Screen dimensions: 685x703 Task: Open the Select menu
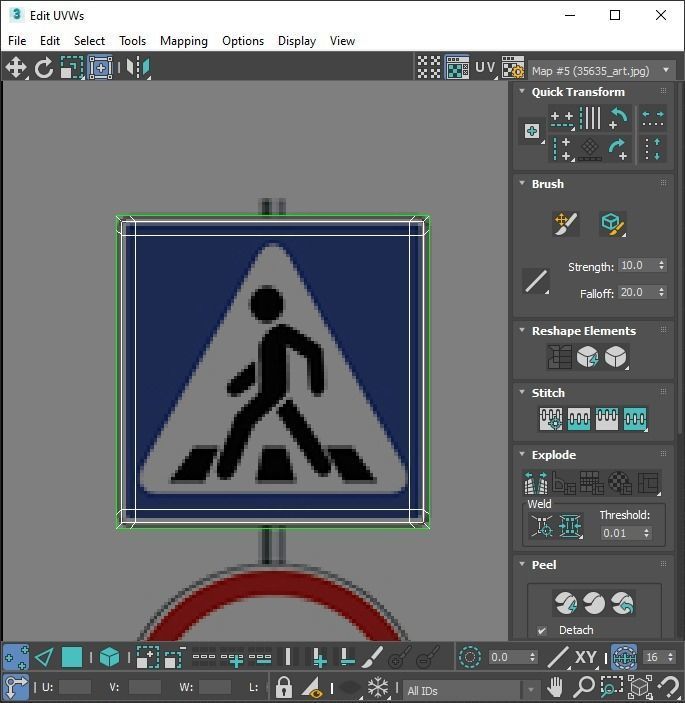pos(89,41)
